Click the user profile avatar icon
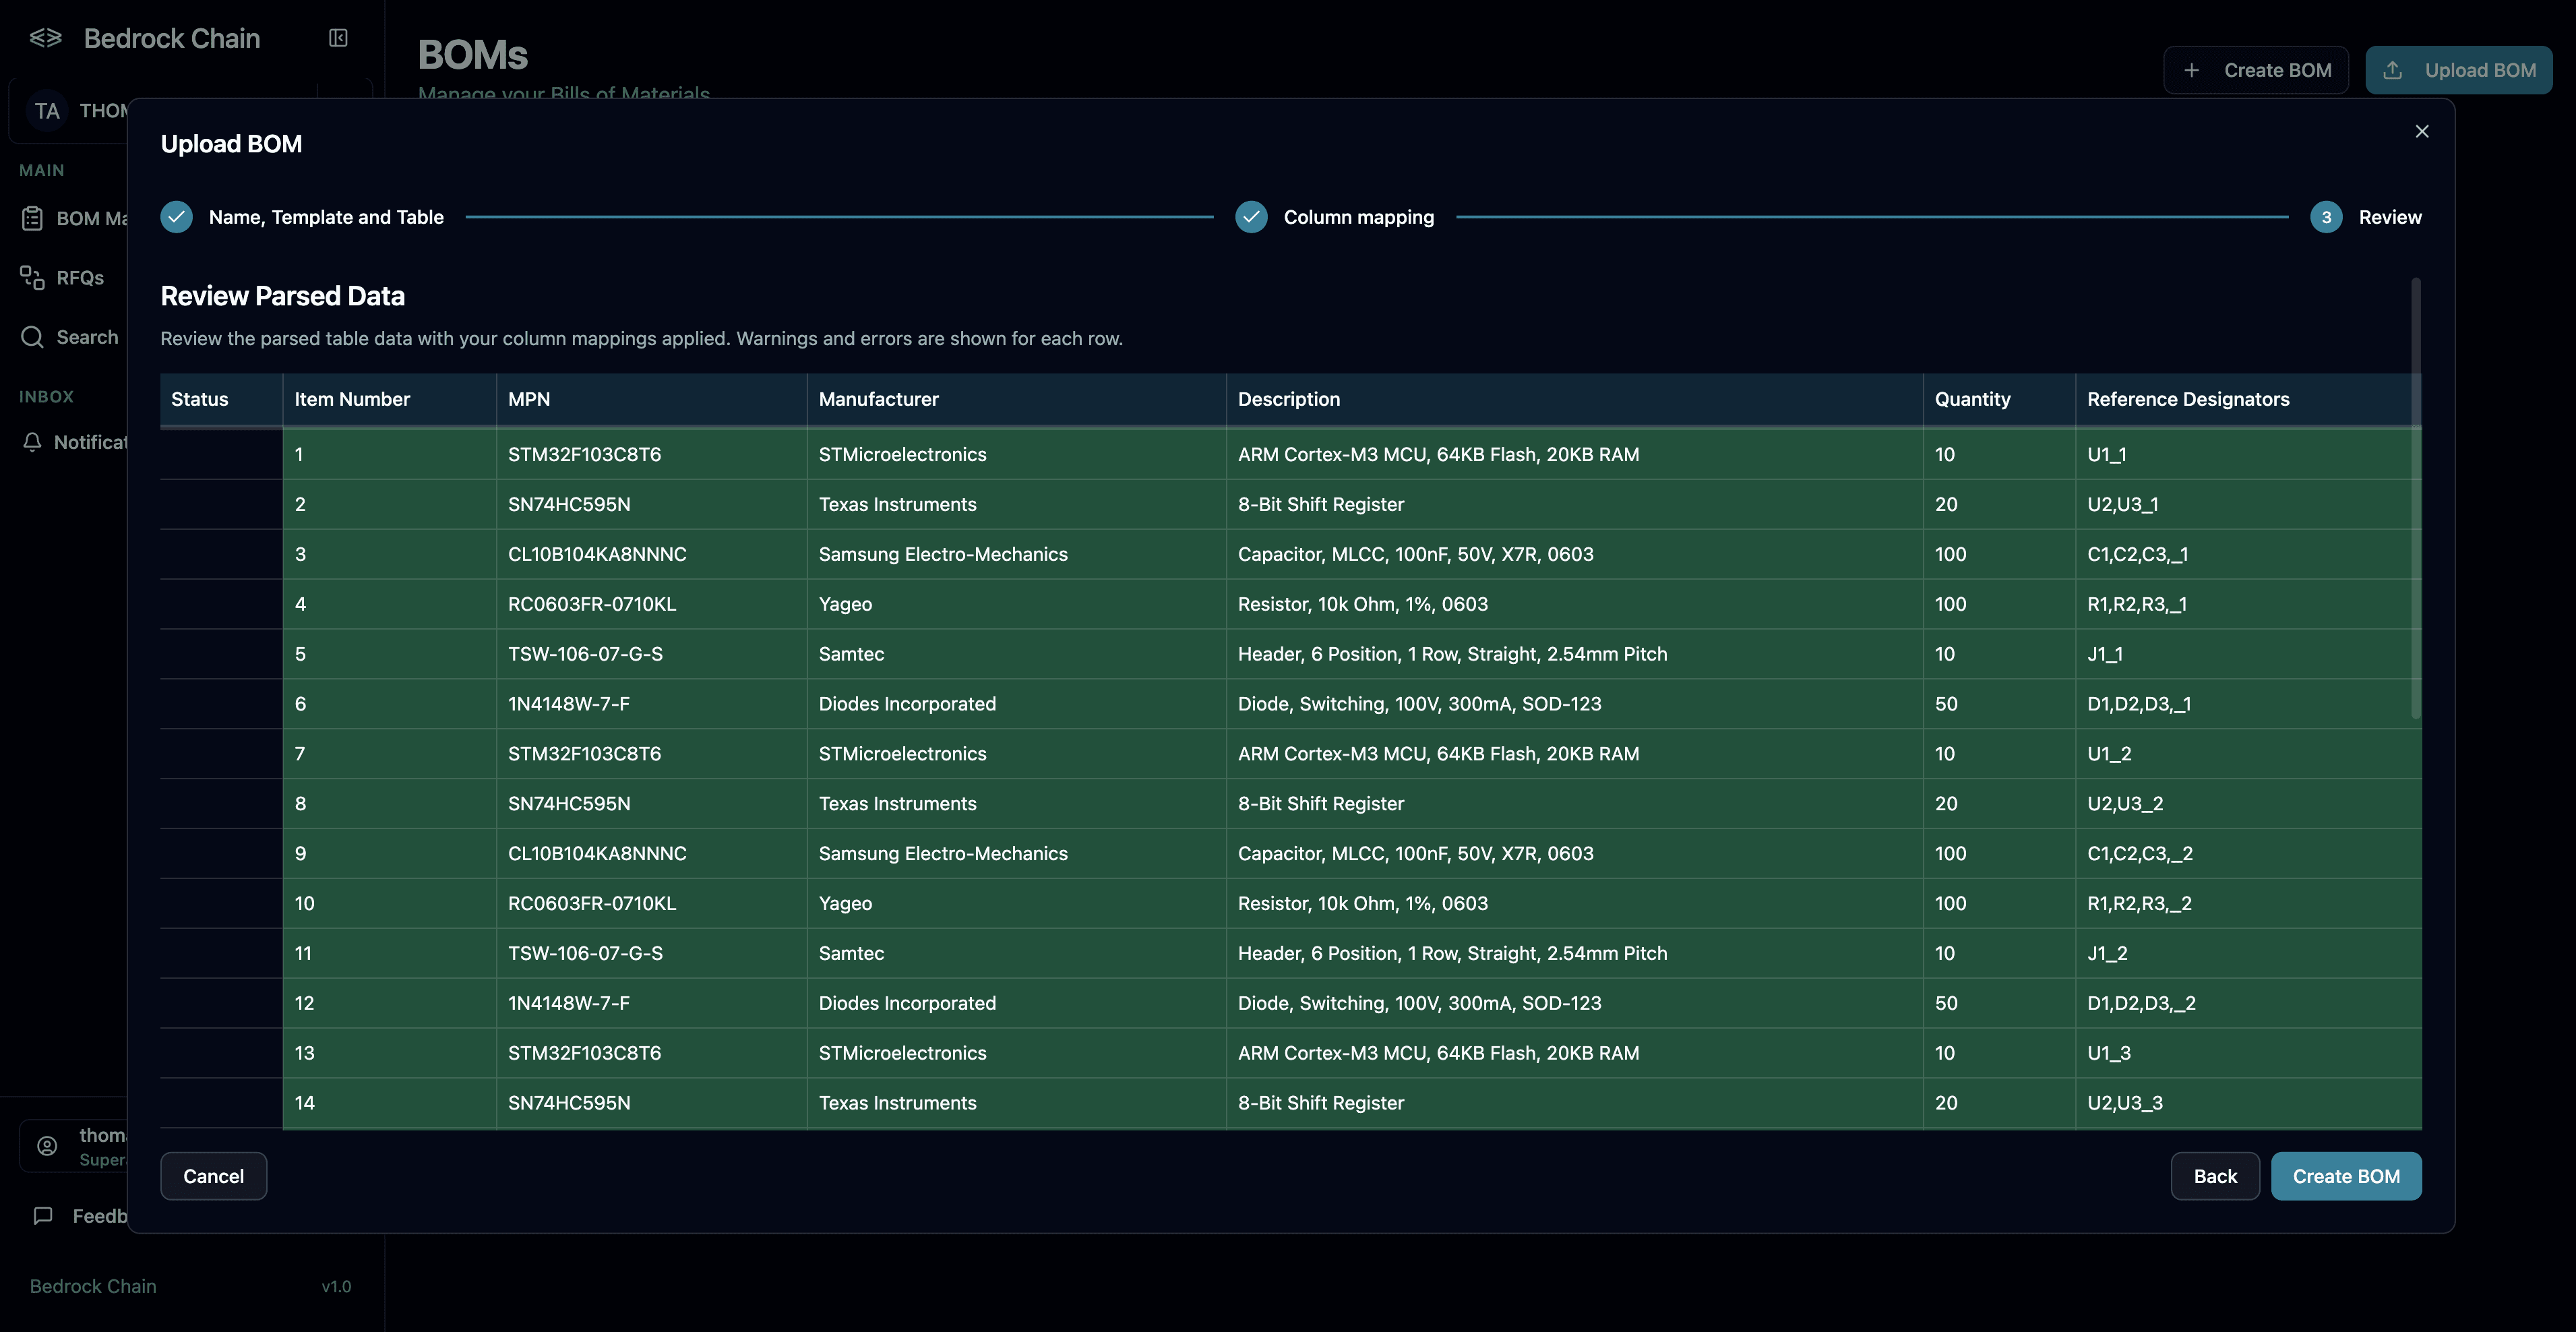The width and height of the screenshot is (2576, 1332). coord(47,1146)
